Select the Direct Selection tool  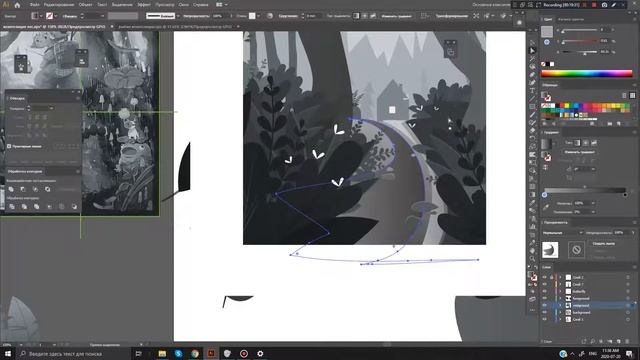point(532,51)
